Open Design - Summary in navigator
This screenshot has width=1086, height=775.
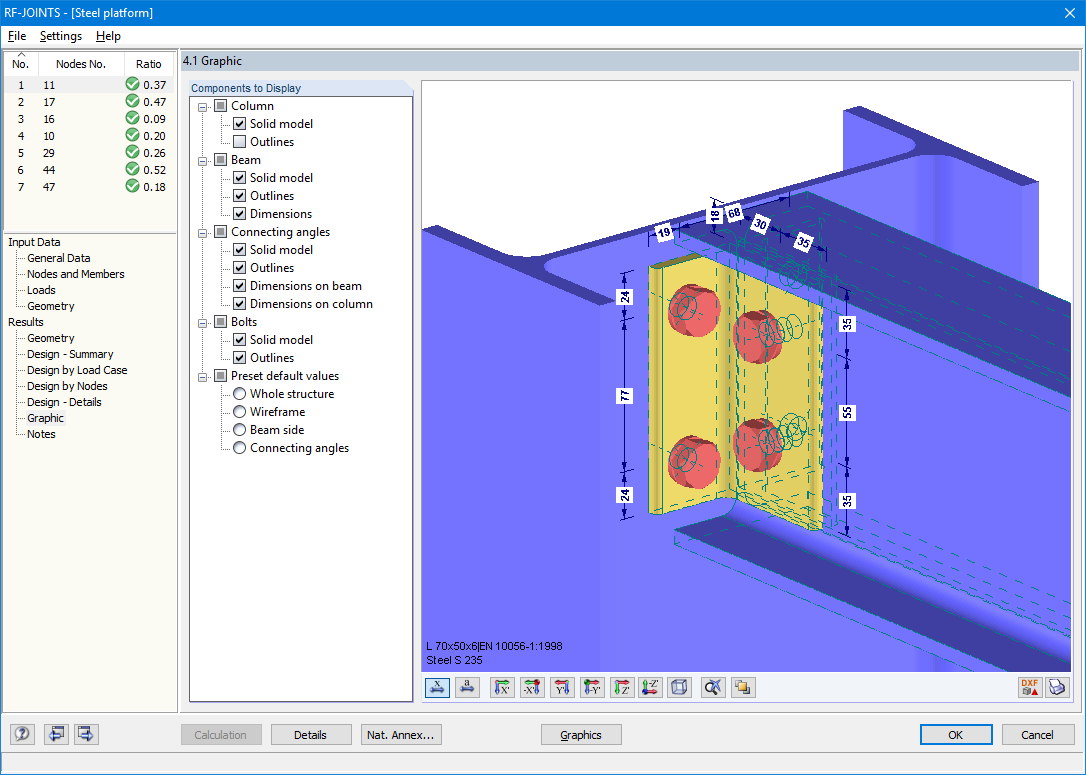pos(70,354)
